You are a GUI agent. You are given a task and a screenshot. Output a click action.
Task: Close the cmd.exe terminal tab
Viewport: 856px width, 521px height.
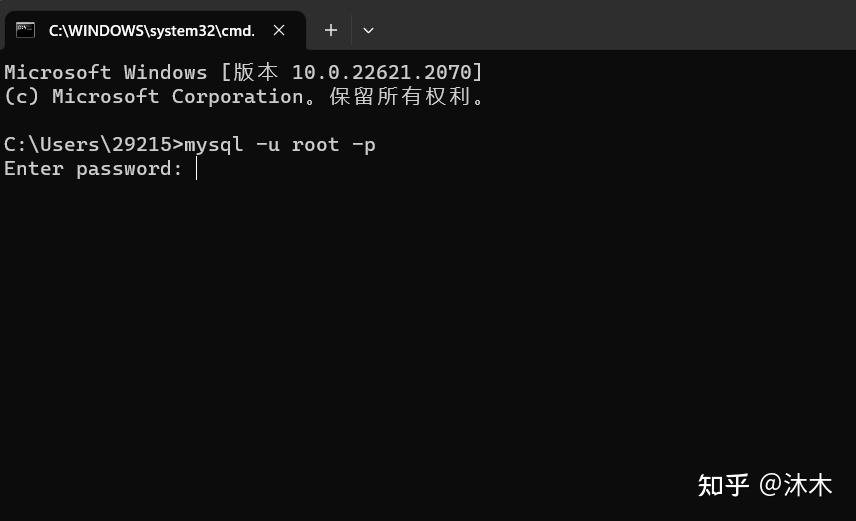[x=280, y=30]
